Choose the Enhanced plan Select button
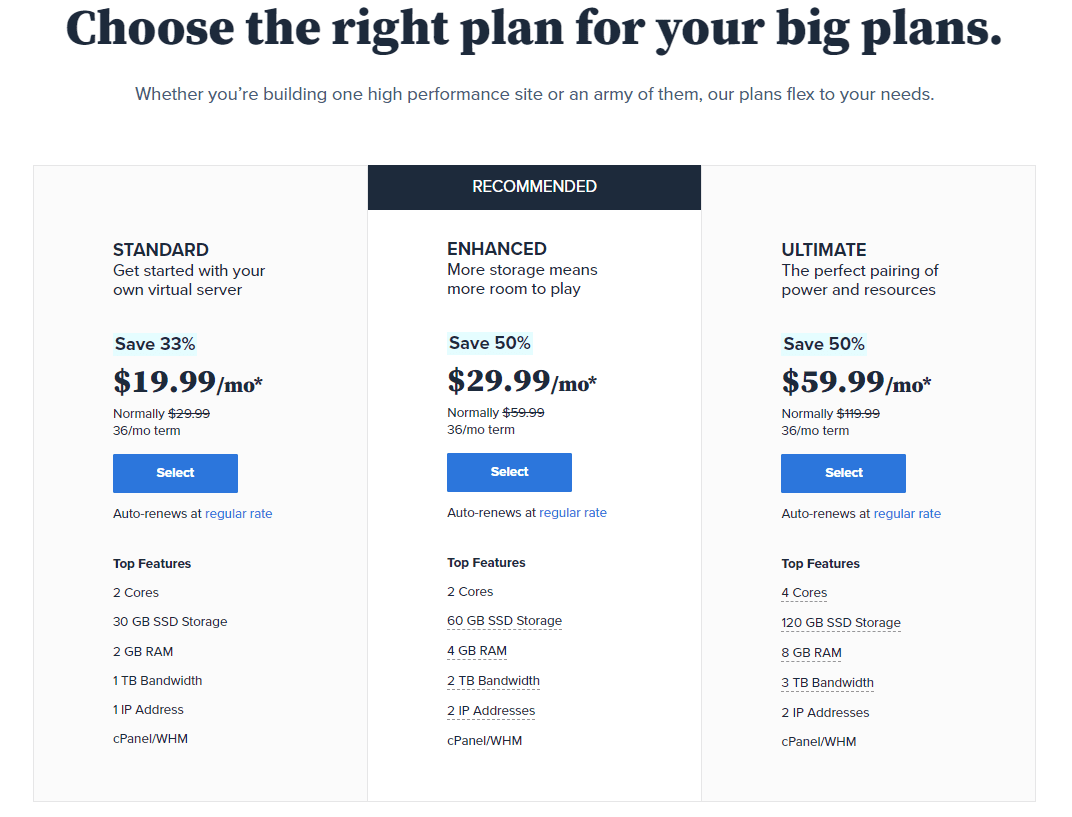This screenshot has height=817, width=1072. point(509,472)
